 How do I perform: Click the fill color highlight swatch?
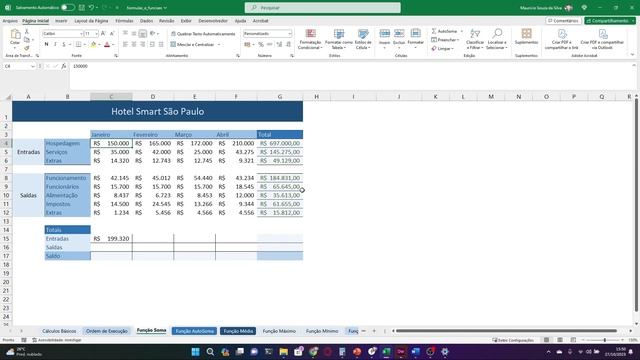[93, 44]
